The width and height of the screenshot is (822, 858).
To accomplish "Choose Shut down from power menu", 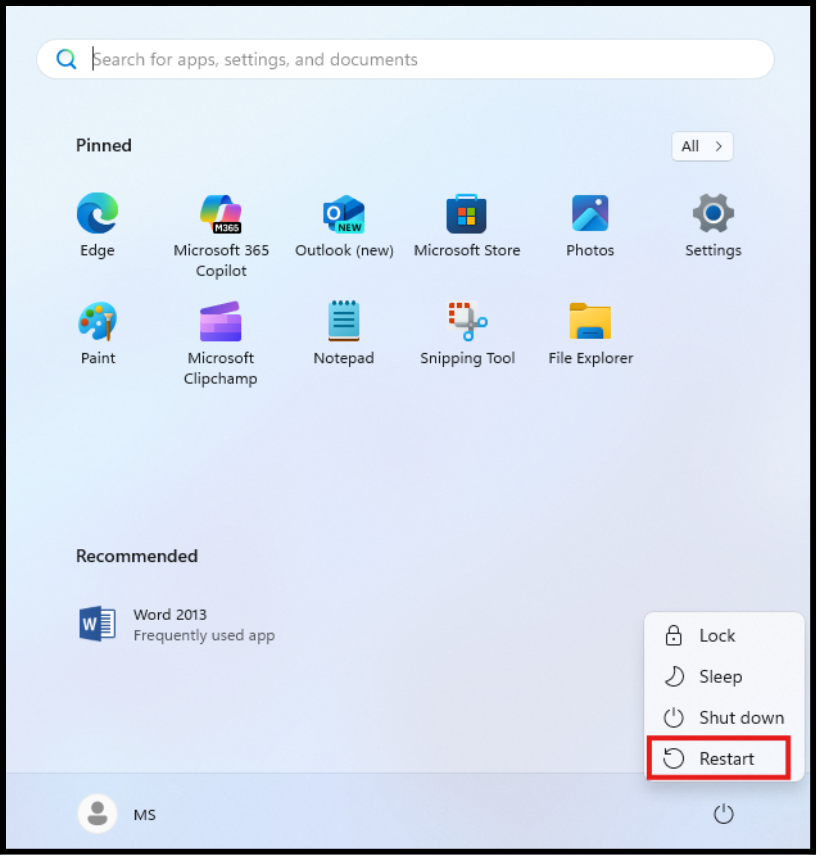I will (x=723, y=717).
